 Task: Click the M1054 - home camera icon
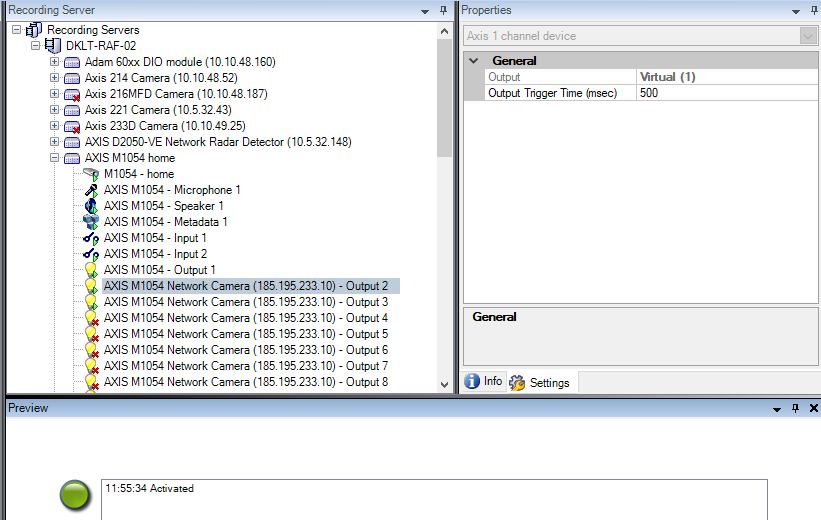coord(92,174)
